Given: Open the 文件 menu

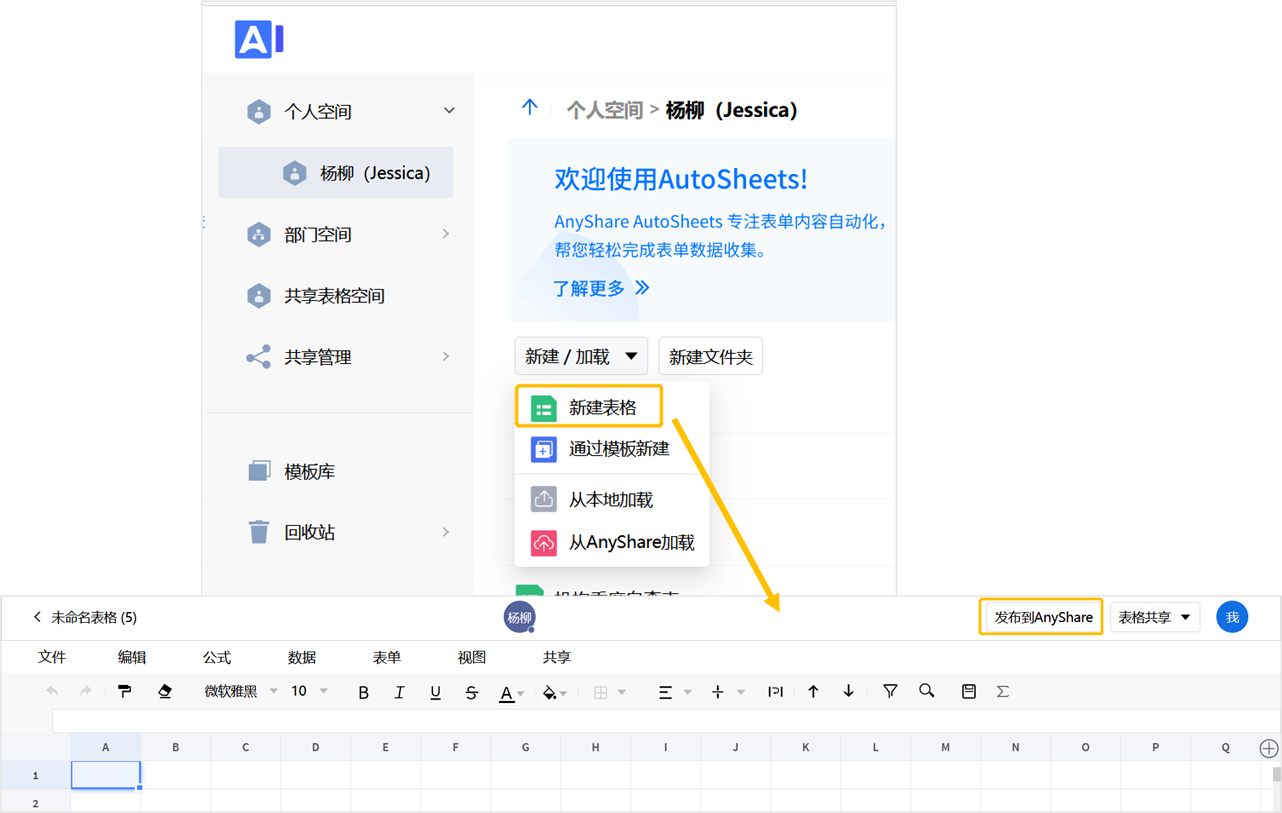Looking at the screenshot, I should [52, 657].
